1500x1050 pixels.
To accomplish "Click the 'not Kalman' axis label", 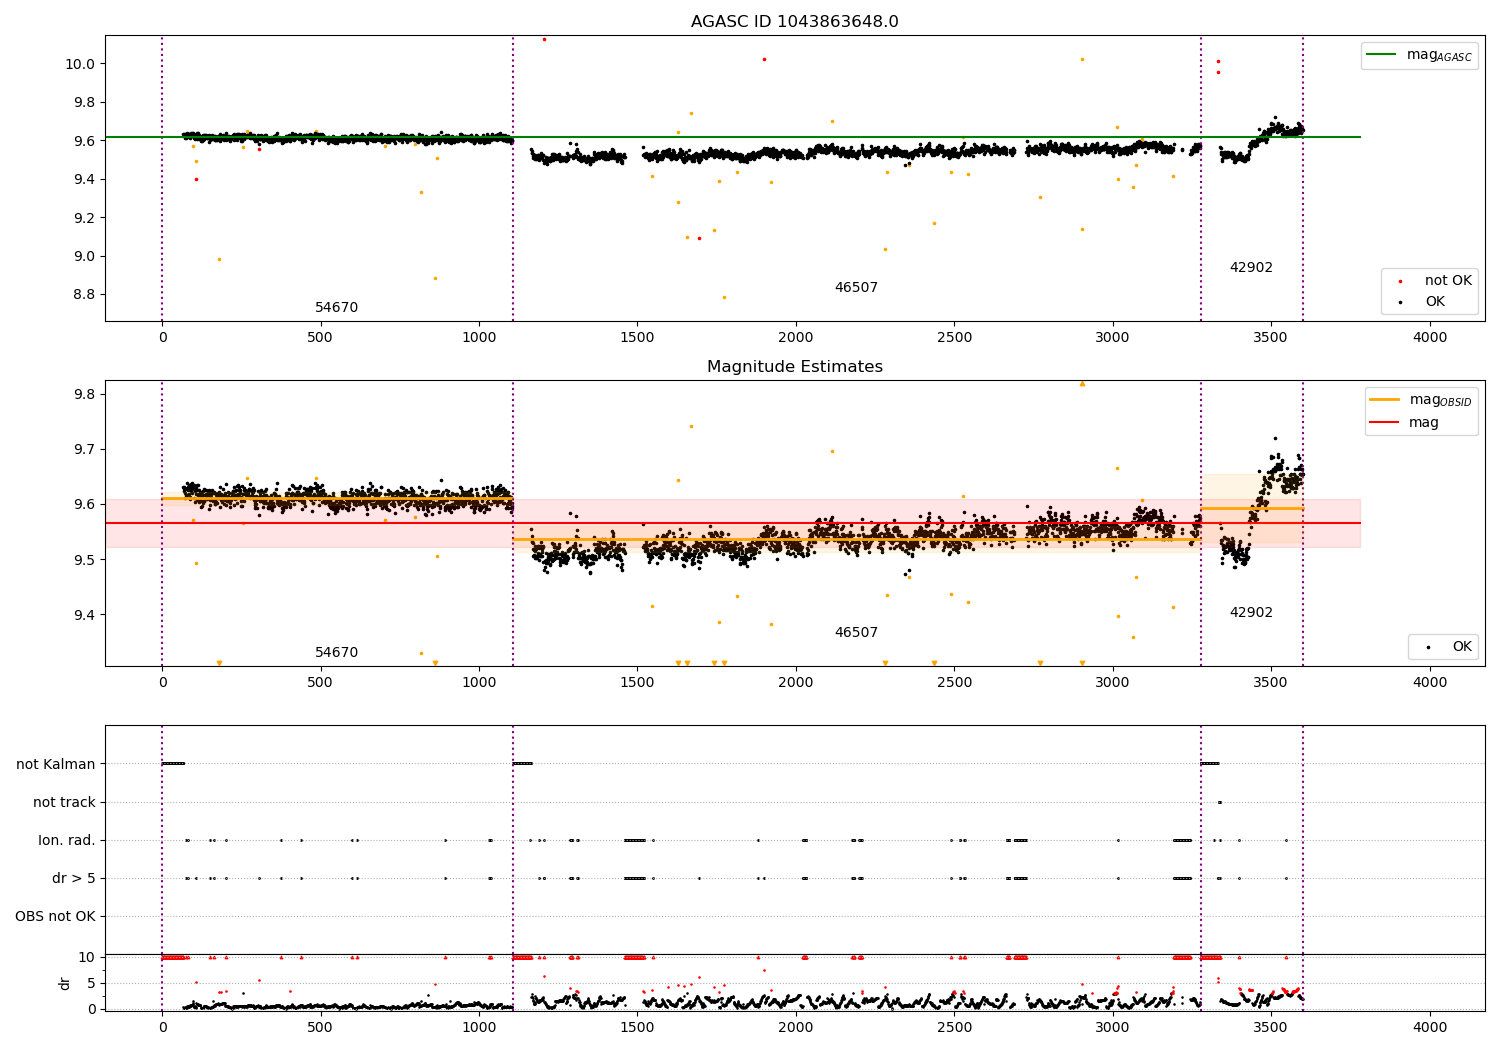I will 56,764.
